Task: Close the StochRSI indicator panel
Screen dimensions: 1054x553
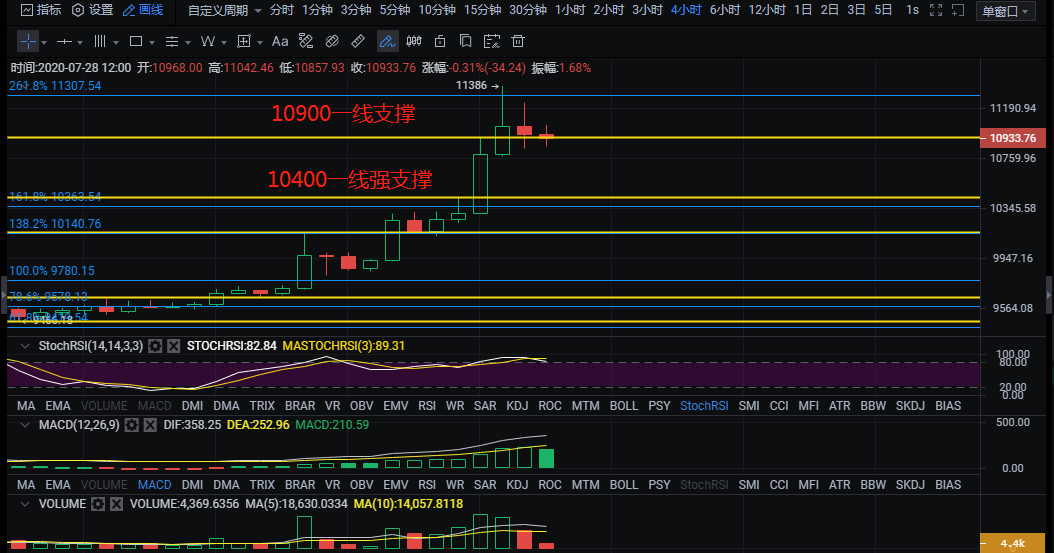Action: point(173,346)
